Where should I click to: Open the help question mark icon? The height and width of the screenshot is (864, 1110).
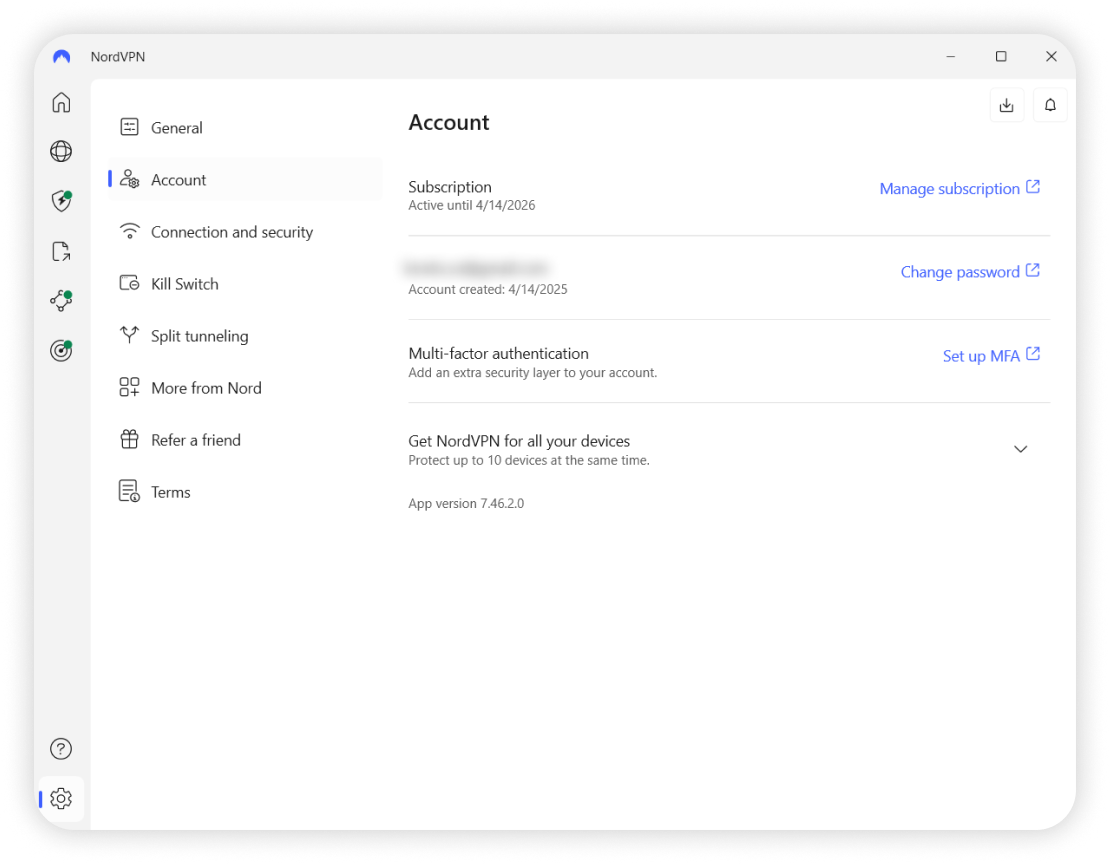61,749
